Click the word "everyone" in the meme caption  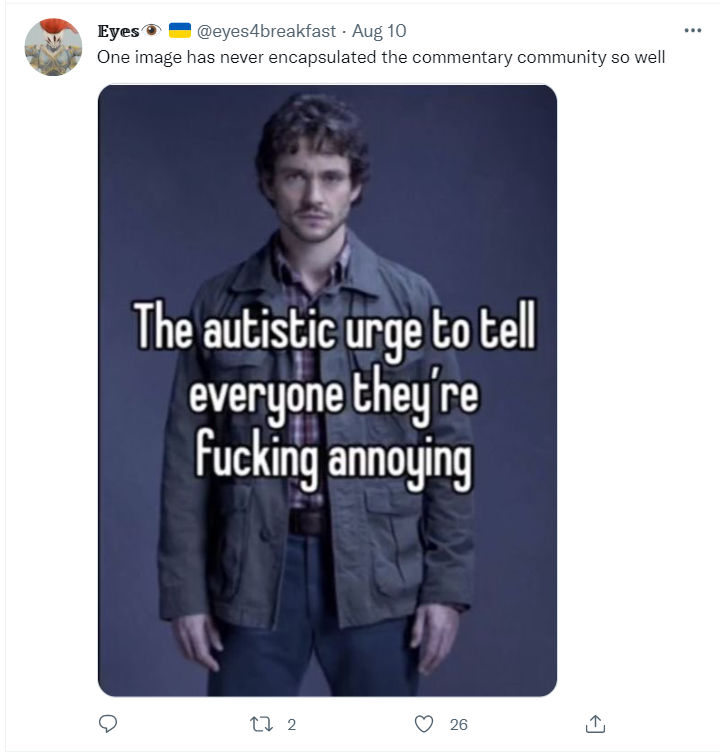click(266, 397)
